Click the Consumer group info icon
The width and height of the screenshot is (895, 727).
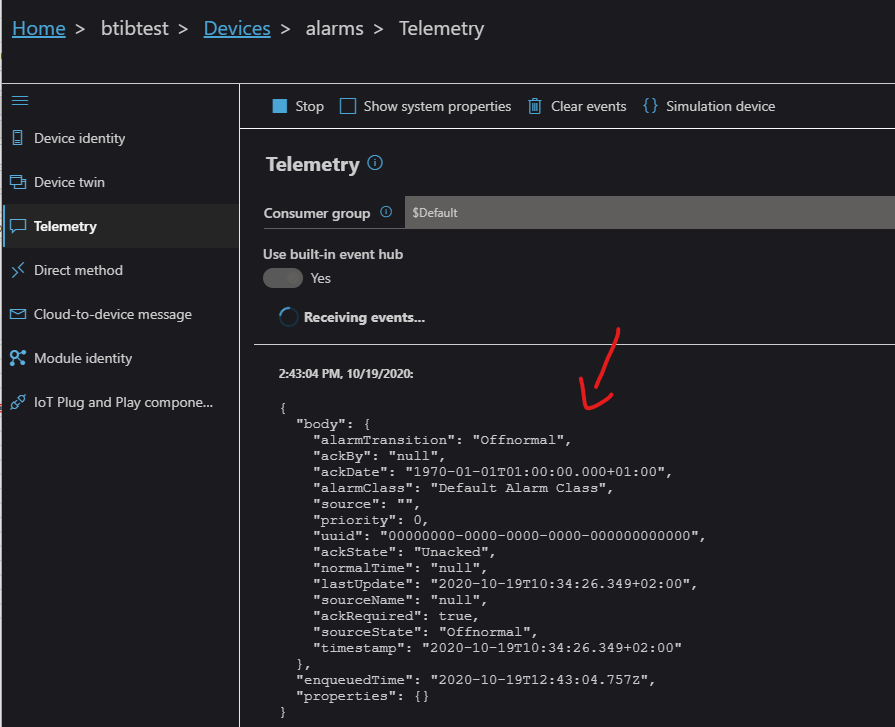click(386, 213)
